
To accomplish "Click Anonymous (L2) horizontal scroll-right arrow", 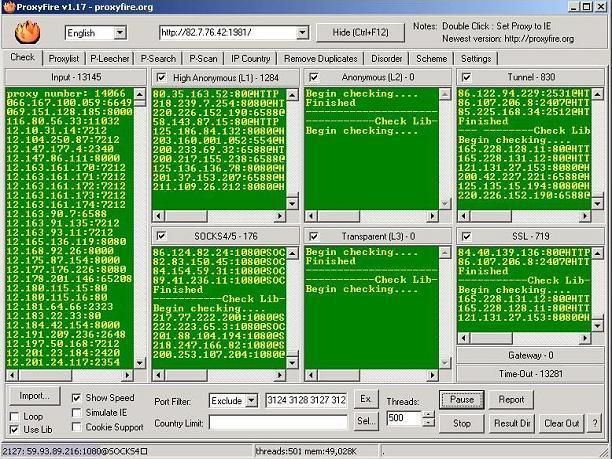I will click(432, 216).
